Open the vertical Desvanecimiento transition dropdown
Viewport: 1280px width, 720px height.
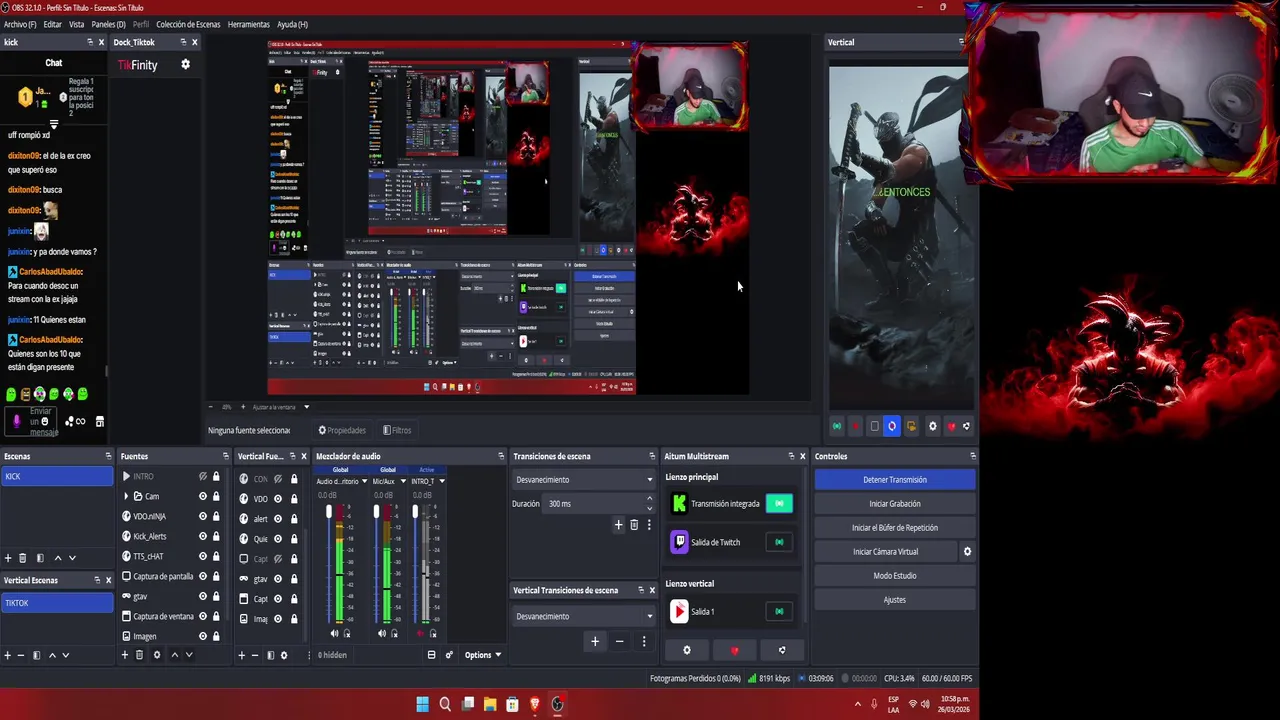click(x=584, y=616)
